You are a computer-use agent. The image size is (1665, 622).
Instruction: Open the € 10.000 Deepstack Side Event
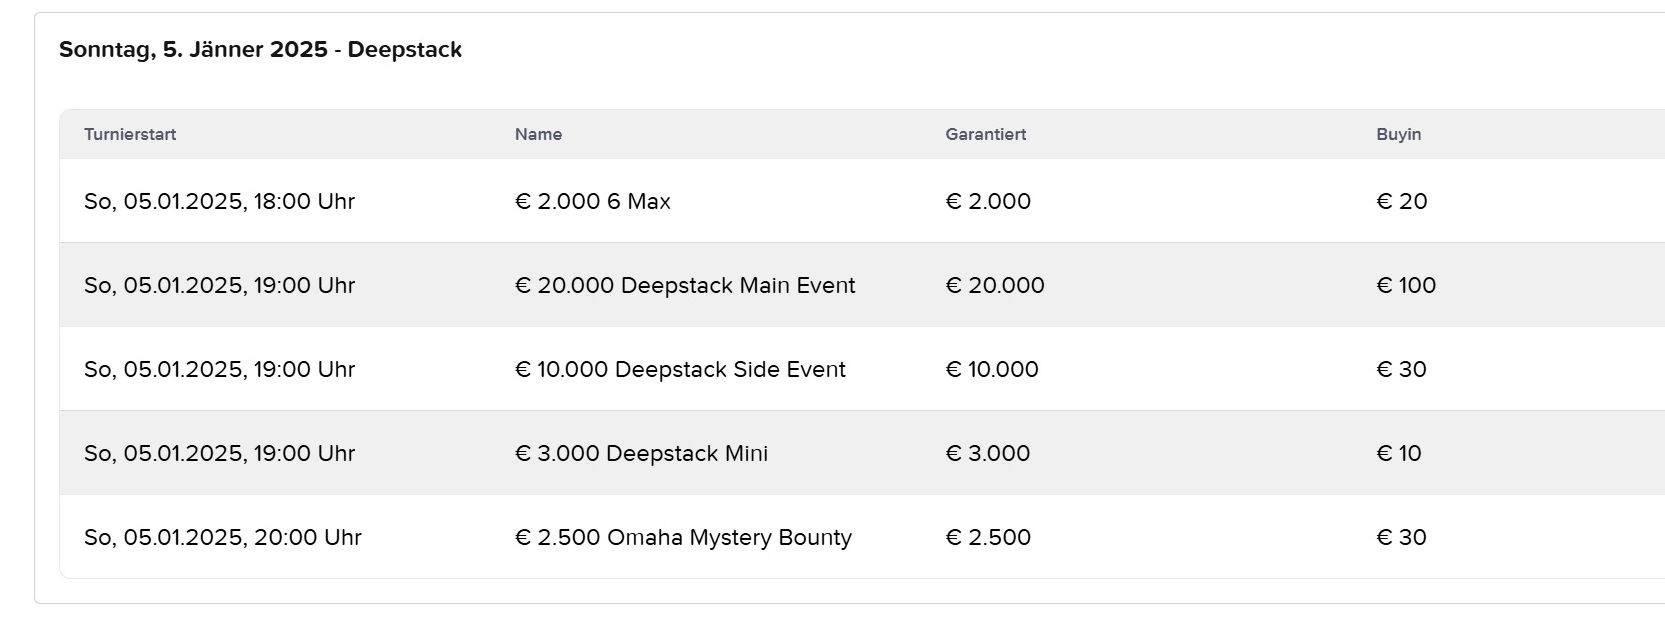point(680,369)
